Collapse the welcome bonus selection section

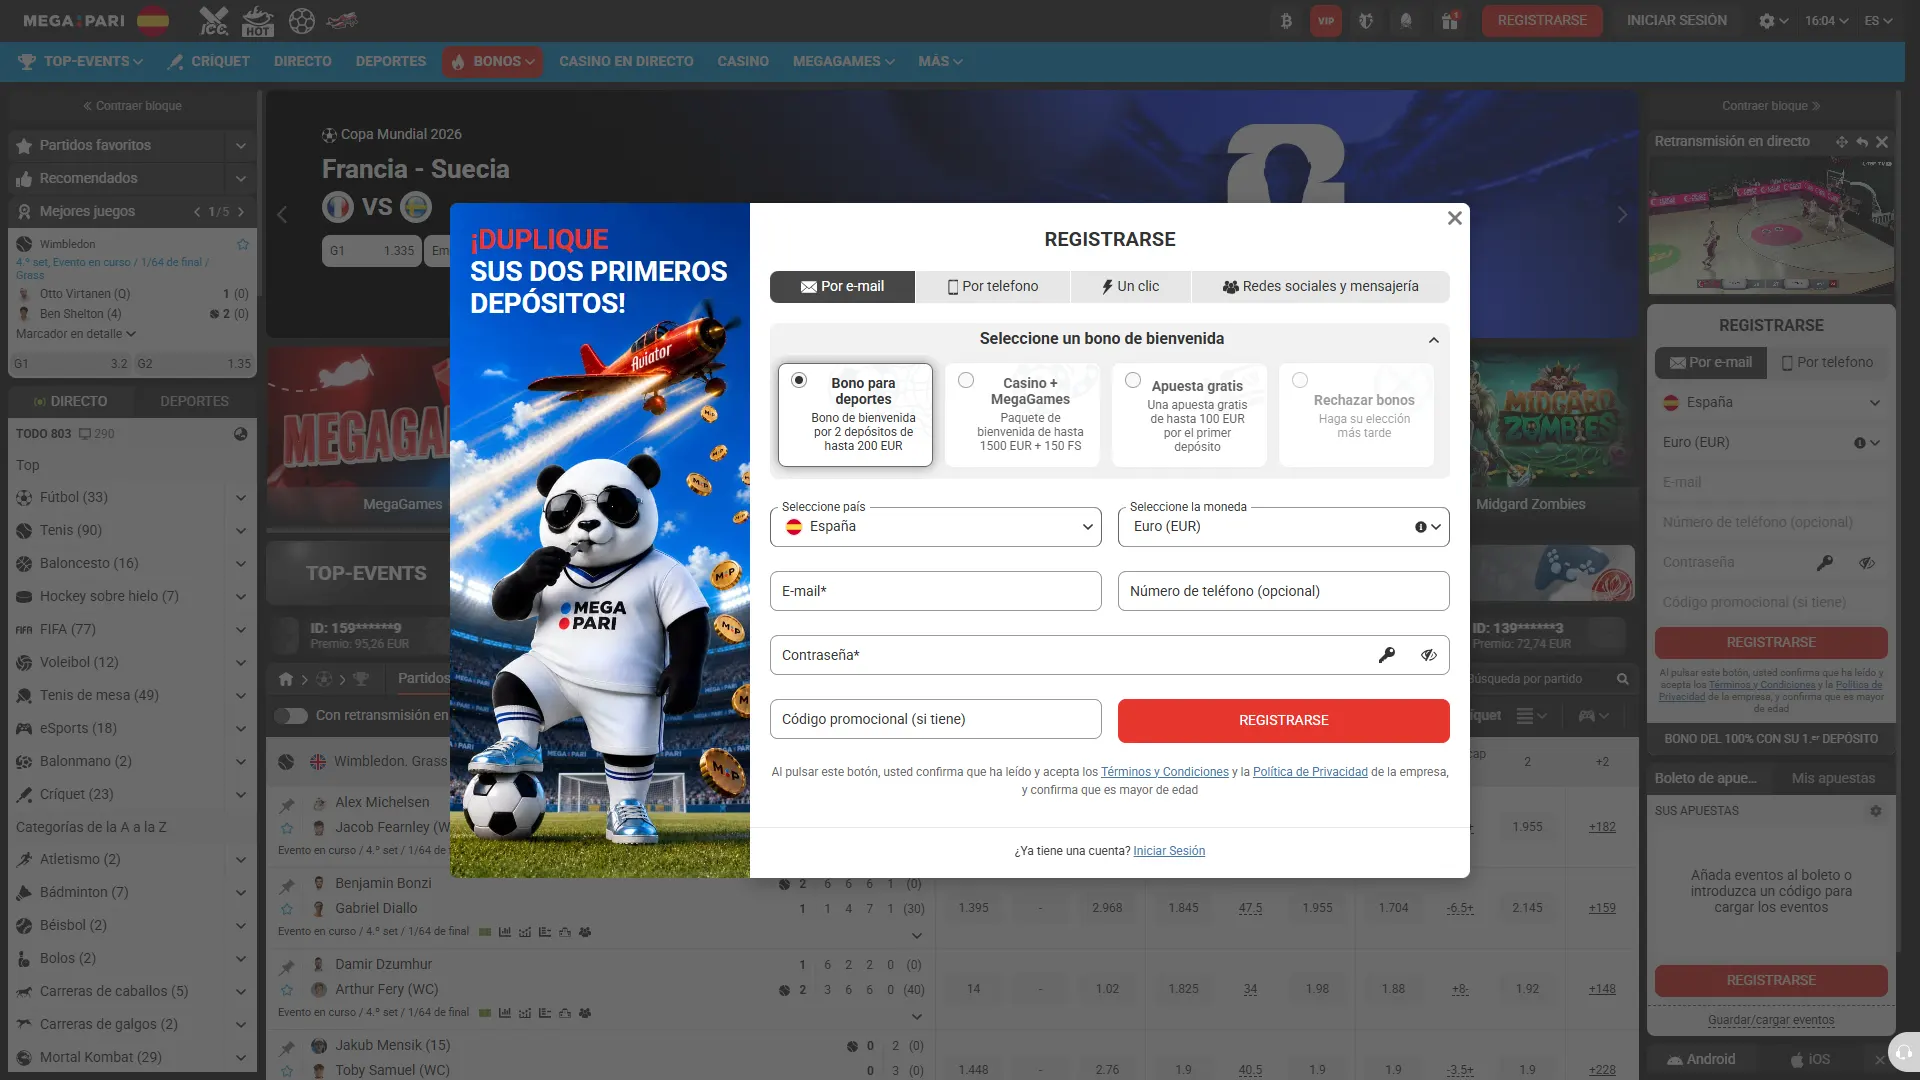[x=1433, y=340]
